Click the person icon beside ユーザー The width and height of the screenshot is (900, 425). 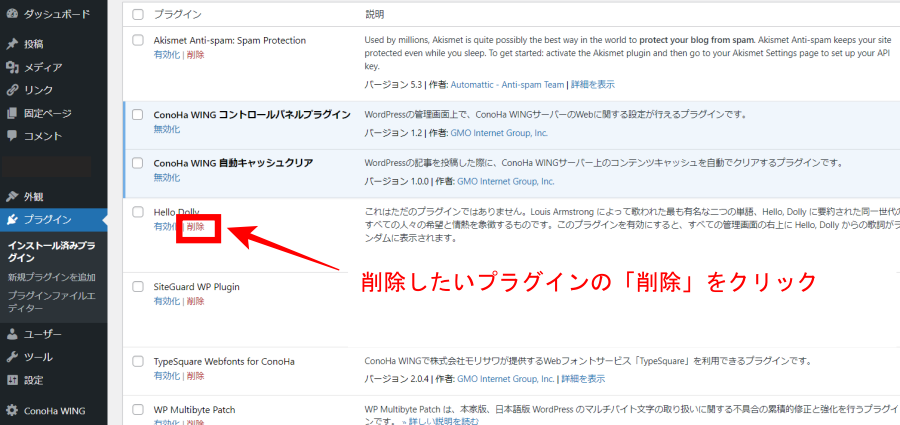click(12, 334)
